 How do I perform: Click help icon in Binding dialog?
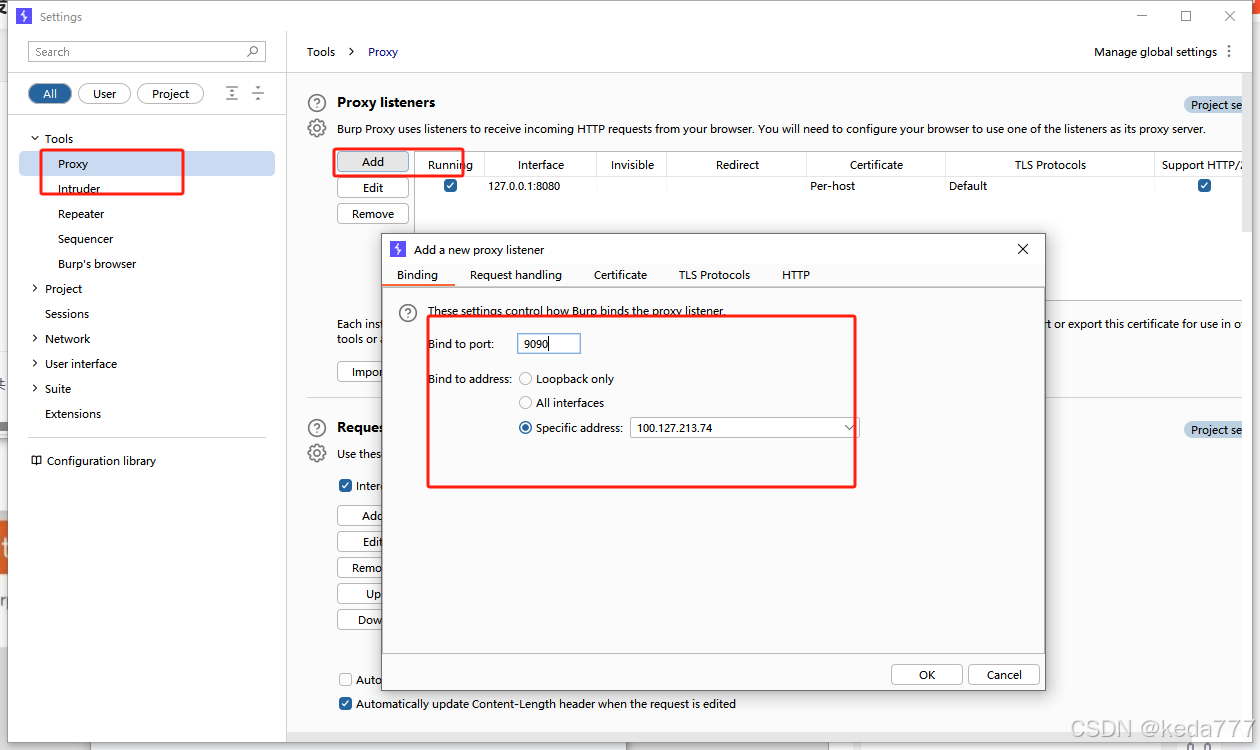(407, 313)
